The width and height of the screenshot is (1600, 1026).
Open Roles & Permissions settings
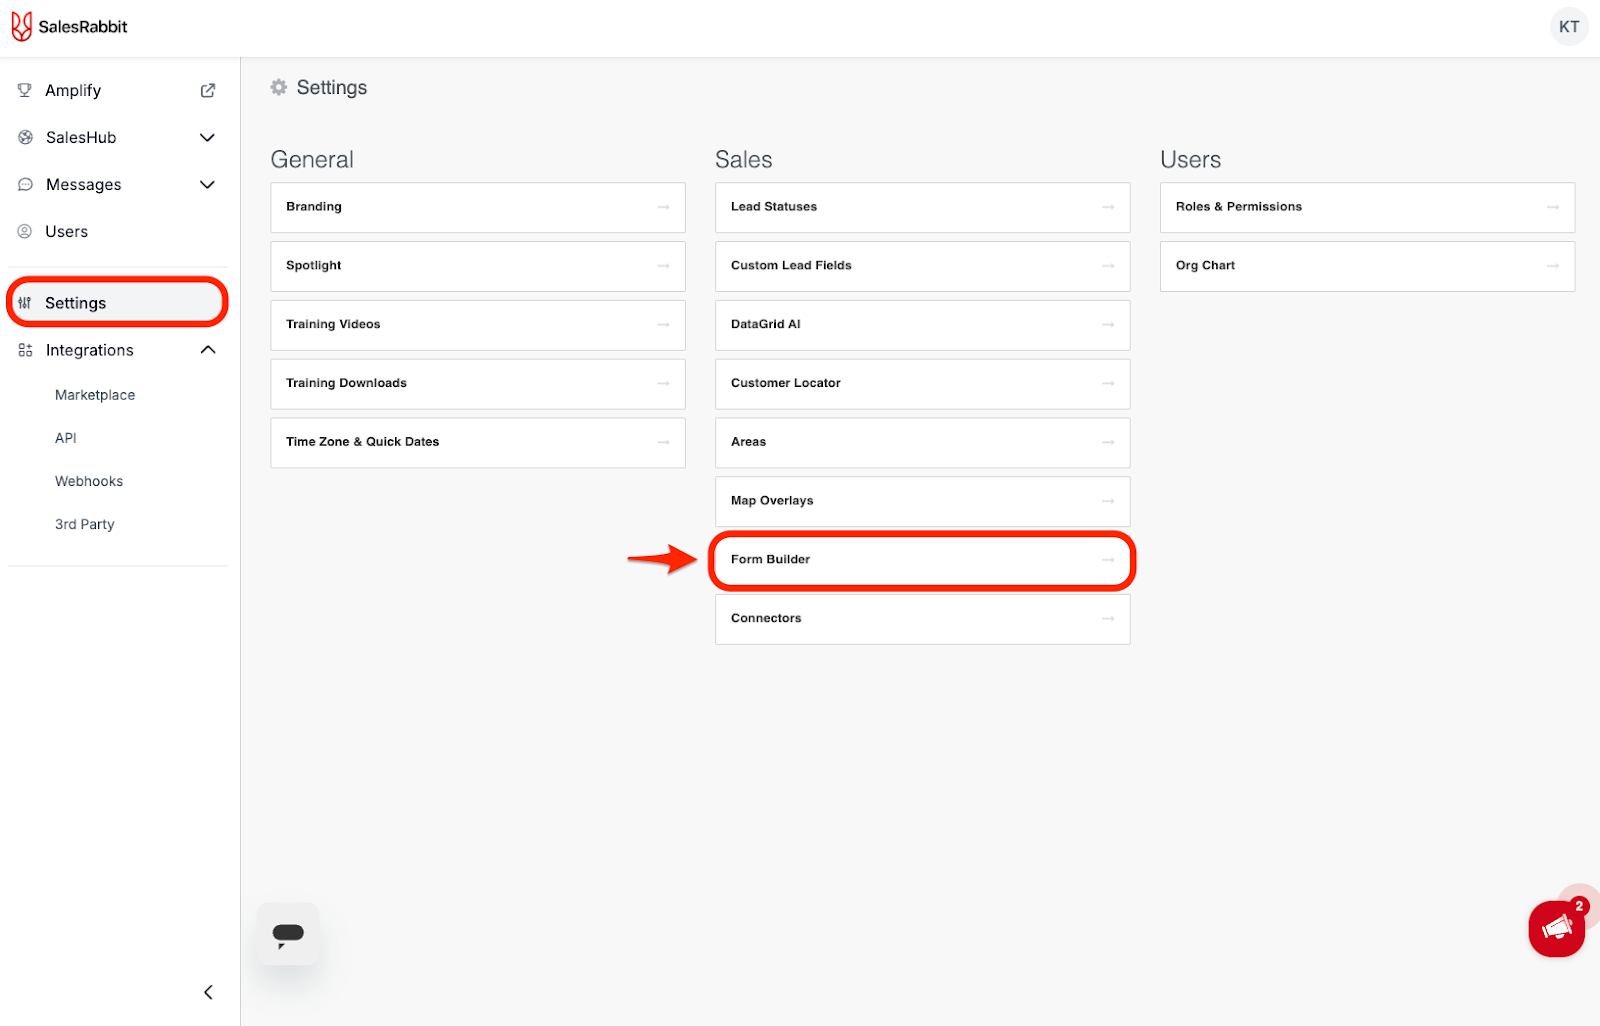[x=1366, y=207]
